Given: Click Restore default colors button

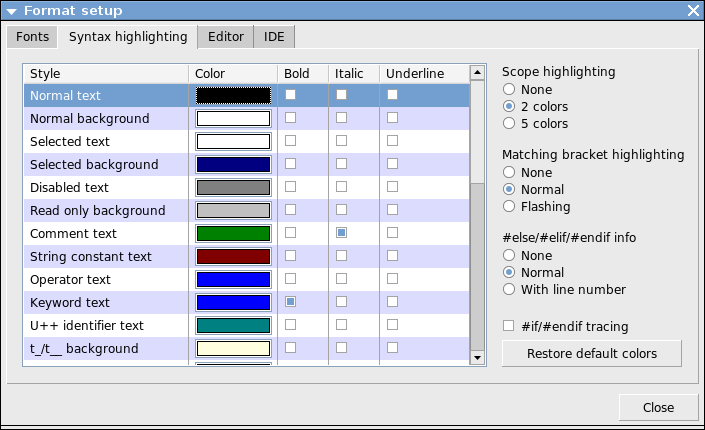Looking at the screenshot, I should point(592,354).
